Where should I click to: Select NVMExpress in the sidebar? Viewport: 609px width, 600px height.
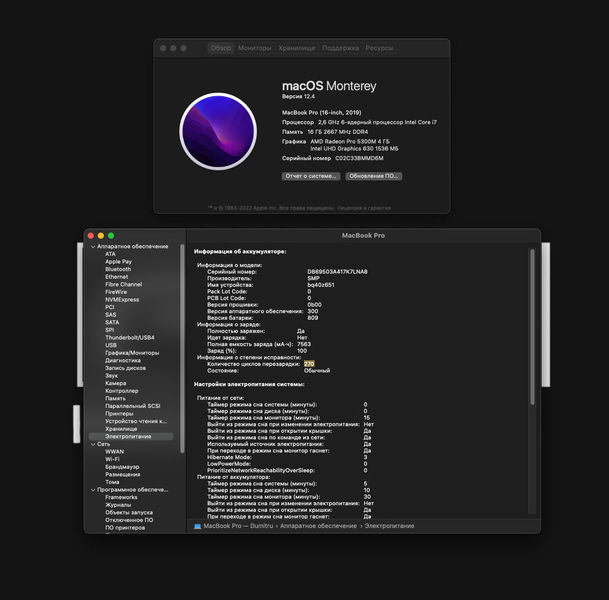122,300
